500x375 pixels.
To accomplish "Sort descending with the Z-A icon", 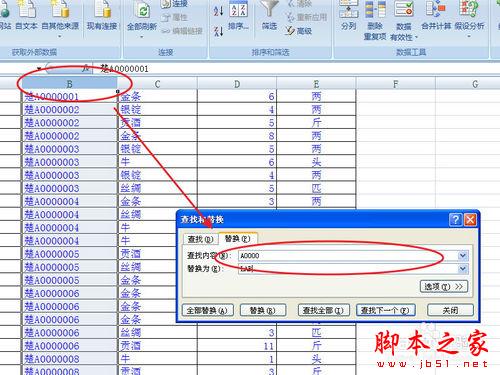I will (218, 31).
